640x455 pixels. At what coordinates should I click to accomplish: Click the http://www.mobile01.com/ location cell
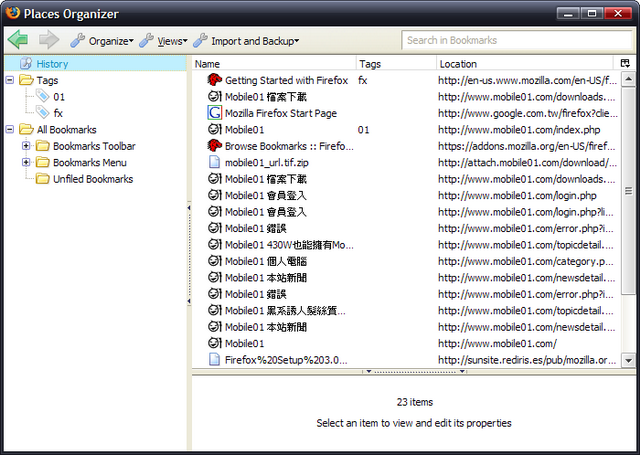[497, 344]
